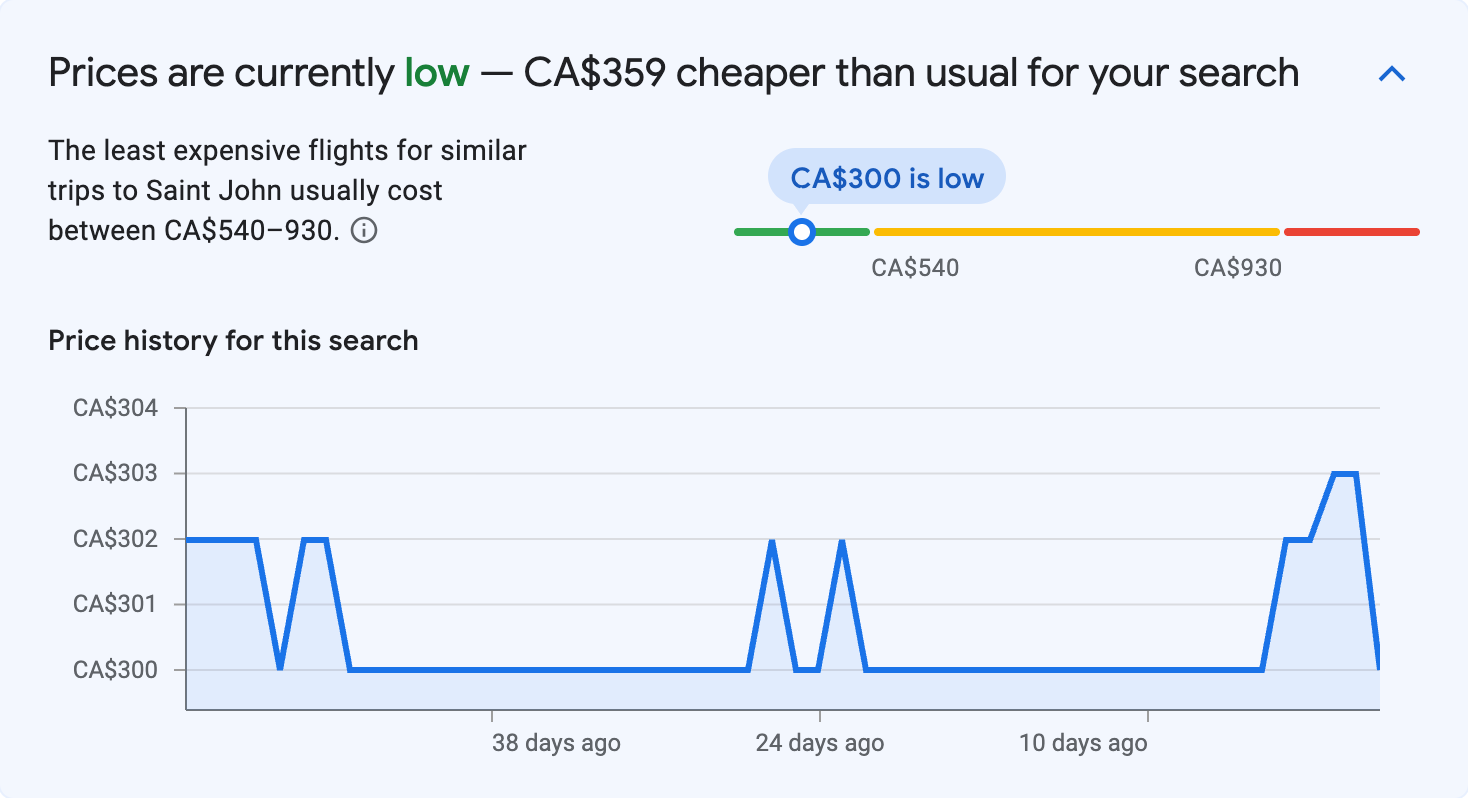Click the CA$540 label under the range bar
The width and height of the screenshot is (1468, 798).
pos(915,268)
